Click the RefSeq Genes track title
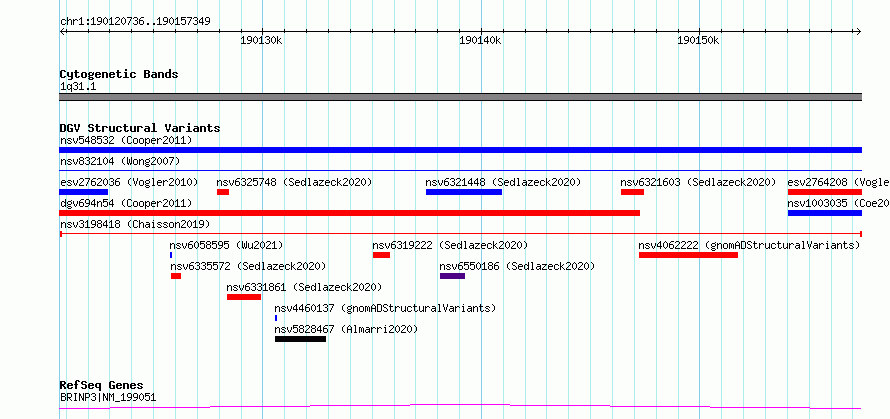The height and width of the screenshot is (419, 890). (x=101, y=386)
